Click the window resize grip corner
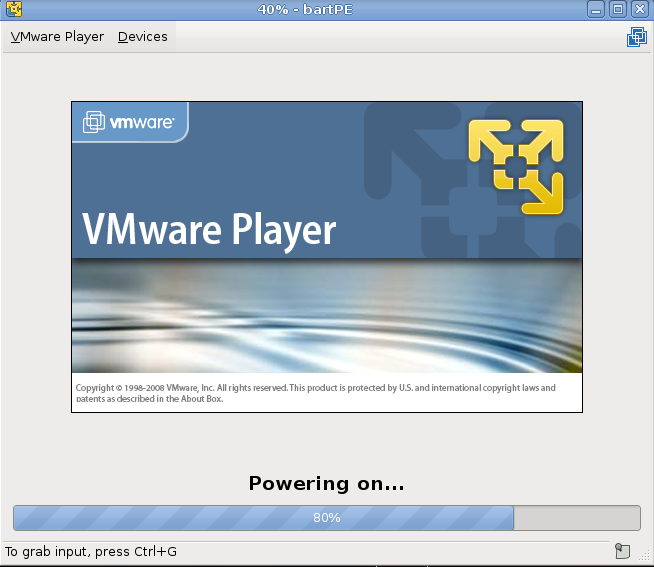 648,561
